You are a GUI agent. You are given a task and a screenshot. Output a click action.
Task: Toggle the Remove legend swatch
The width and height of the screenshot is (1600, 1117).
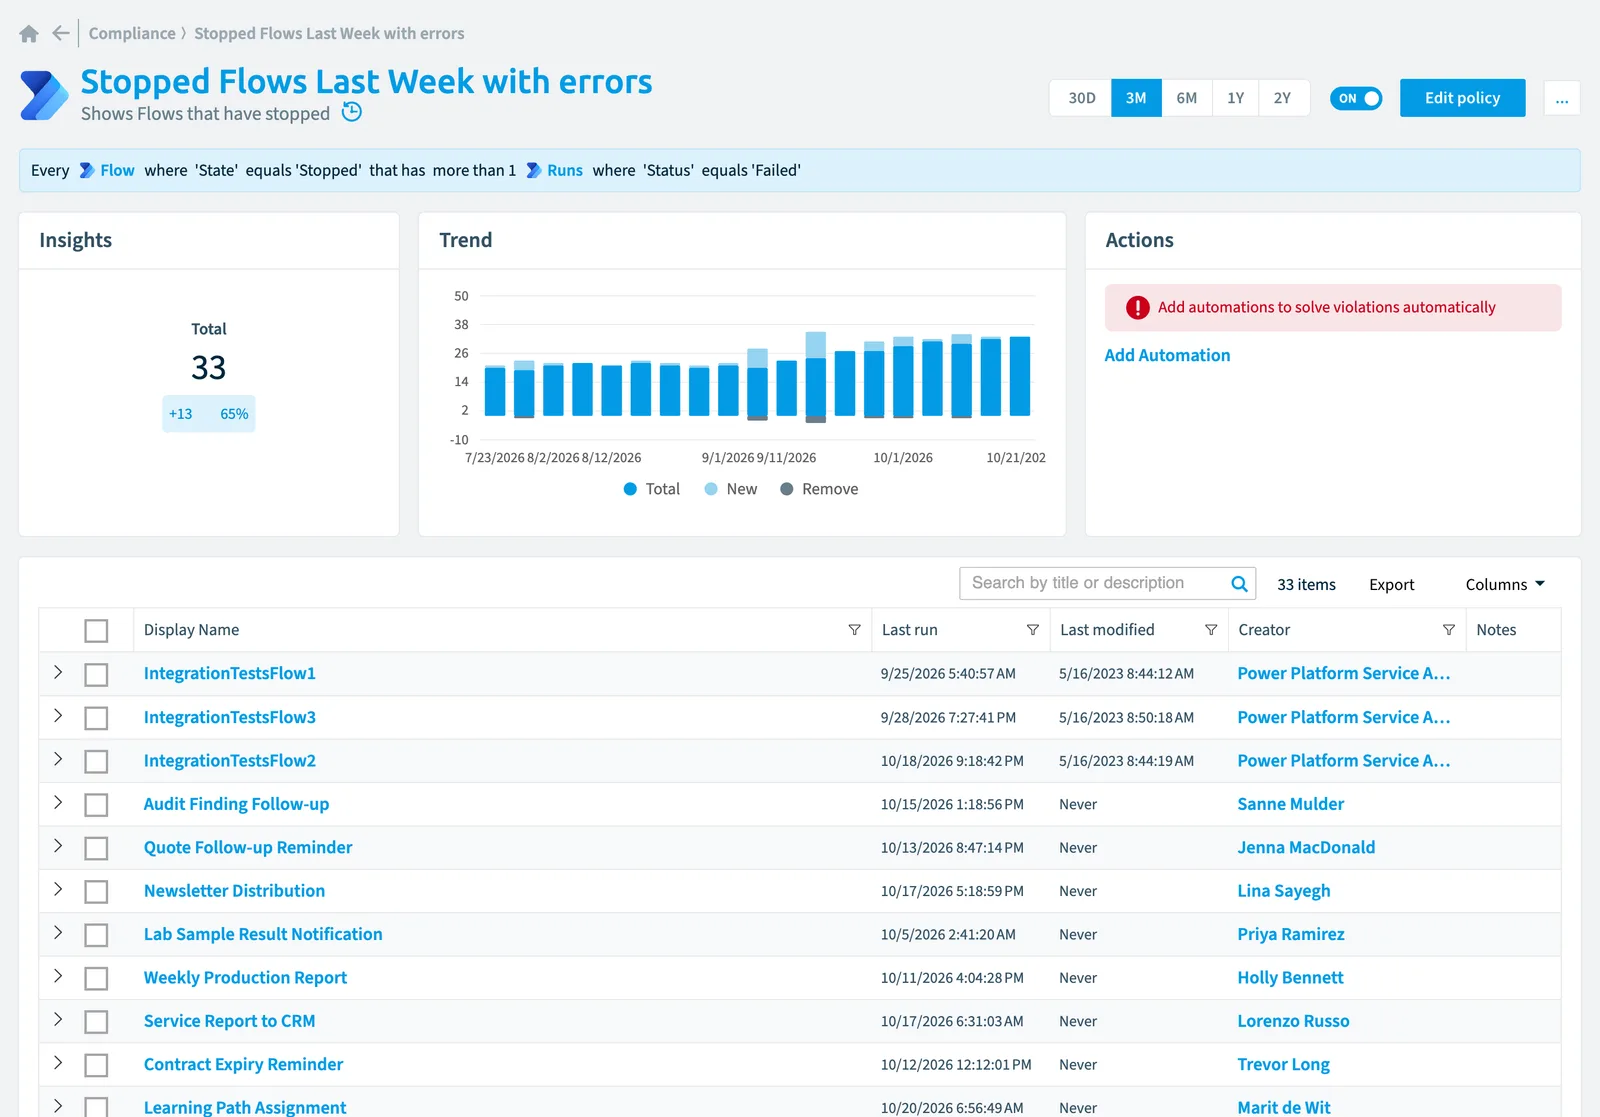787,489
